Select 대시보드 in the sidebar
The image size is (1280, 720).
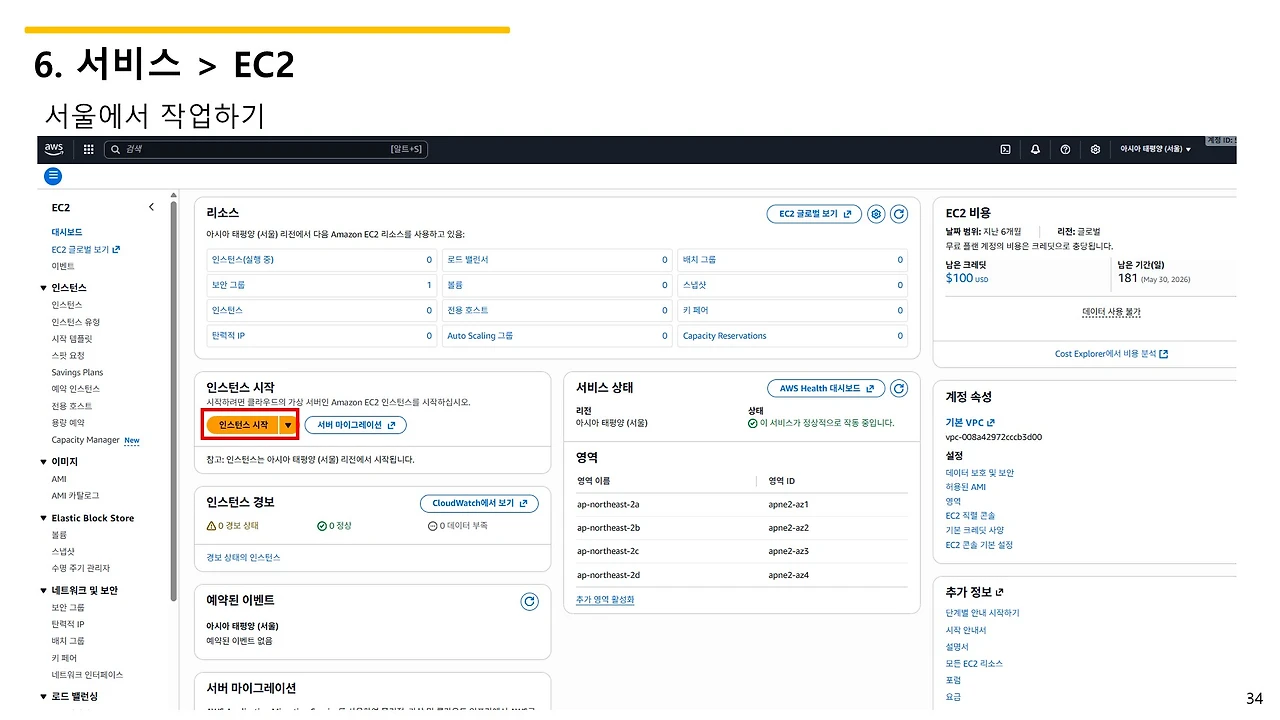(67, 232)
